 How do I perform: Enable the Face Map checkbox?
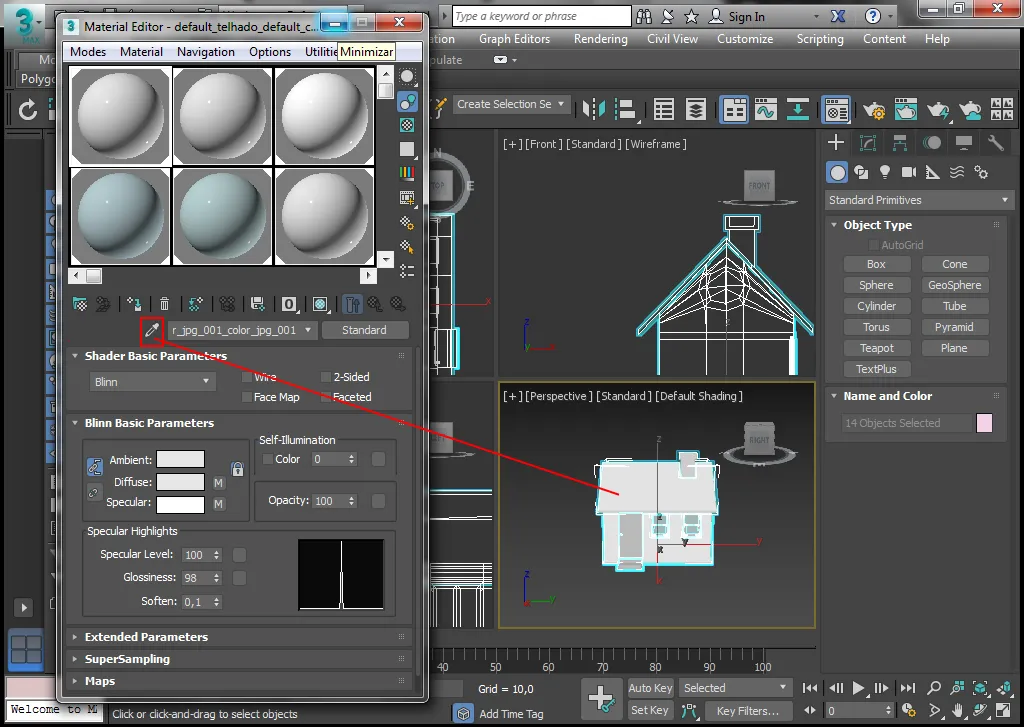pyautogui.click(x=247, y=396)
